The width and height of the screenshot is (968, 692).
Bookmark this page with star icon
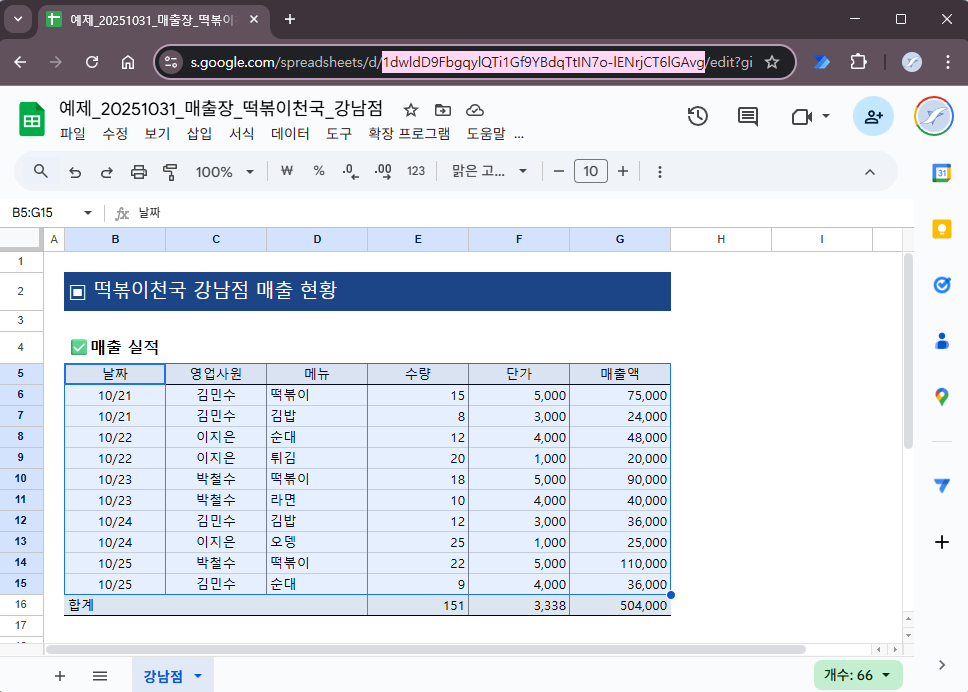[x=772, y=62]
